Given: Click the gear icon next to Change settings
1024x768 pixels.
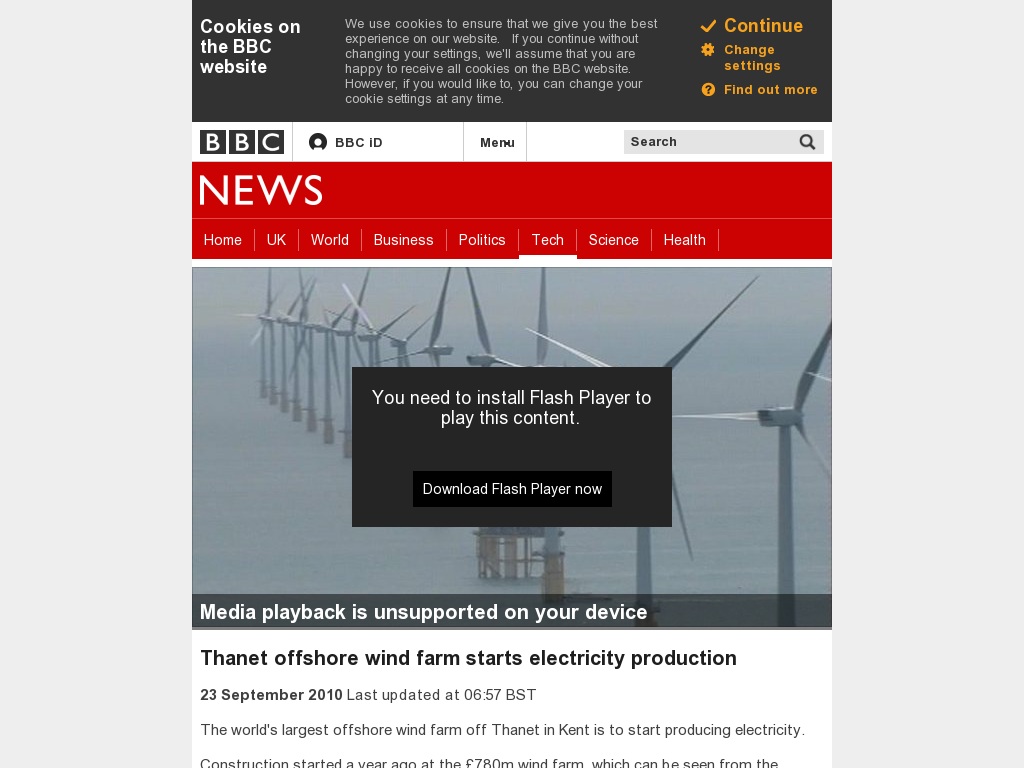Looking at the screenshot, I should (708, 50).
